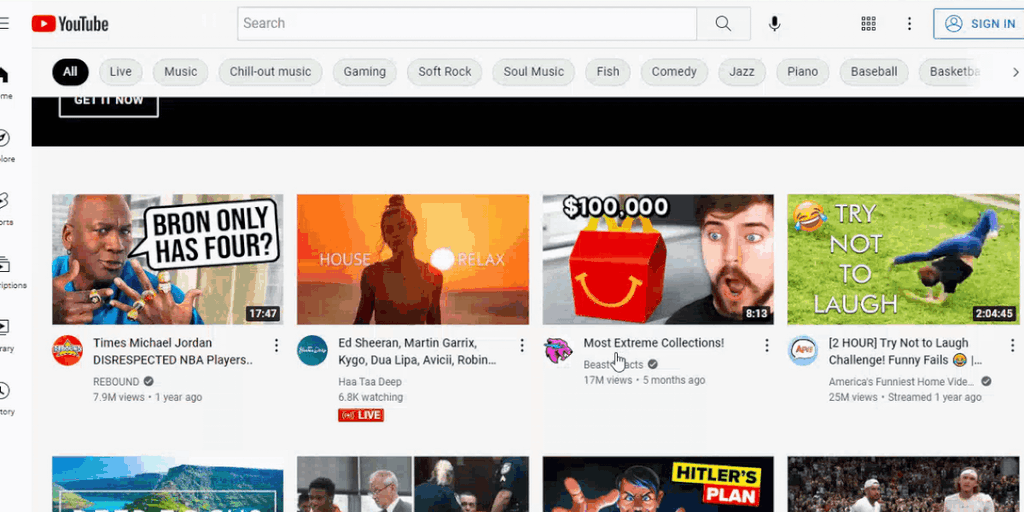Select the Music category chip

(x=180, y=72)
